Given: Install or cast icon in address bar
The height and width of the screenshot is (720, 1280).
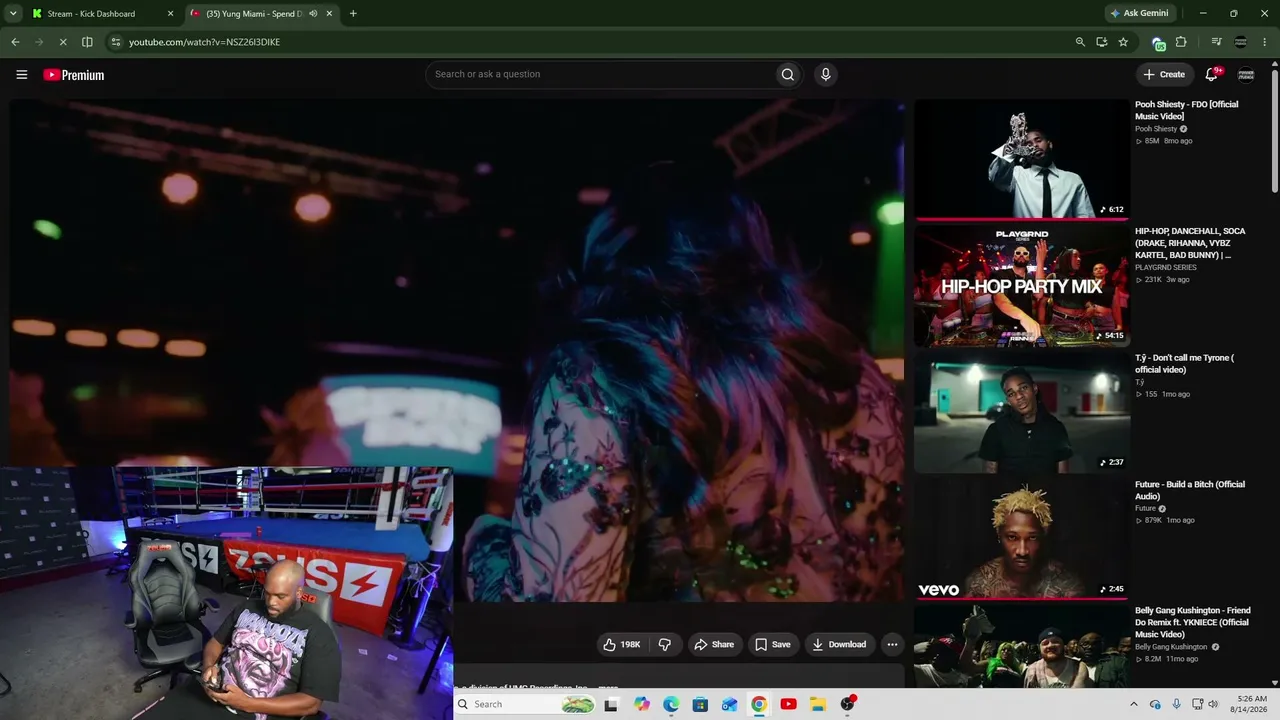Looking at the screenshot, I should point(1101,42).
